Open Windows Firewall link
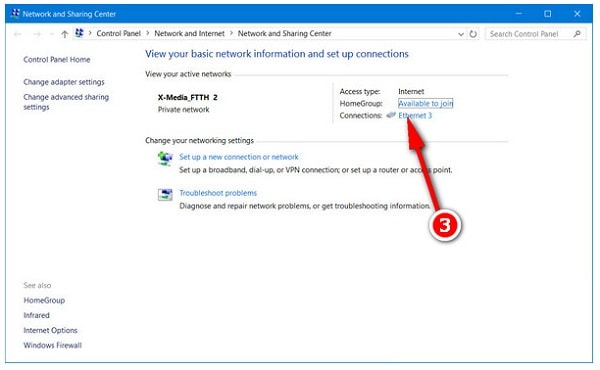Image resolution: width=600 pixels, height=370 pixels. click(52, 345)
